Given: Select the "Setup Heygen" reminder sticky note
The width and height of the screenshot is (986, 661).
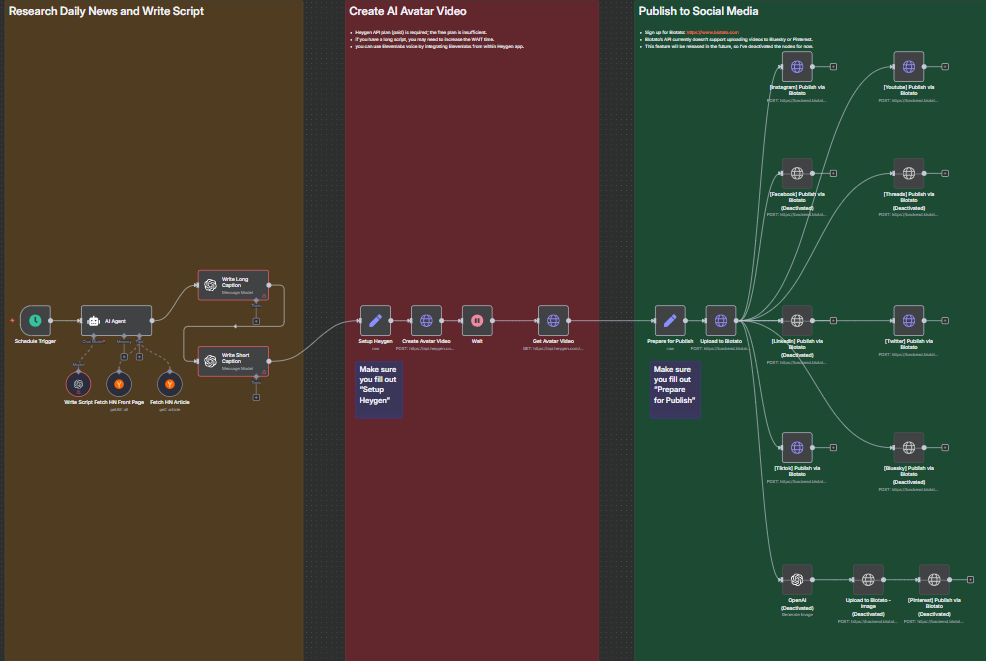Looking at the screenshot, I should (x=380, y=390).
